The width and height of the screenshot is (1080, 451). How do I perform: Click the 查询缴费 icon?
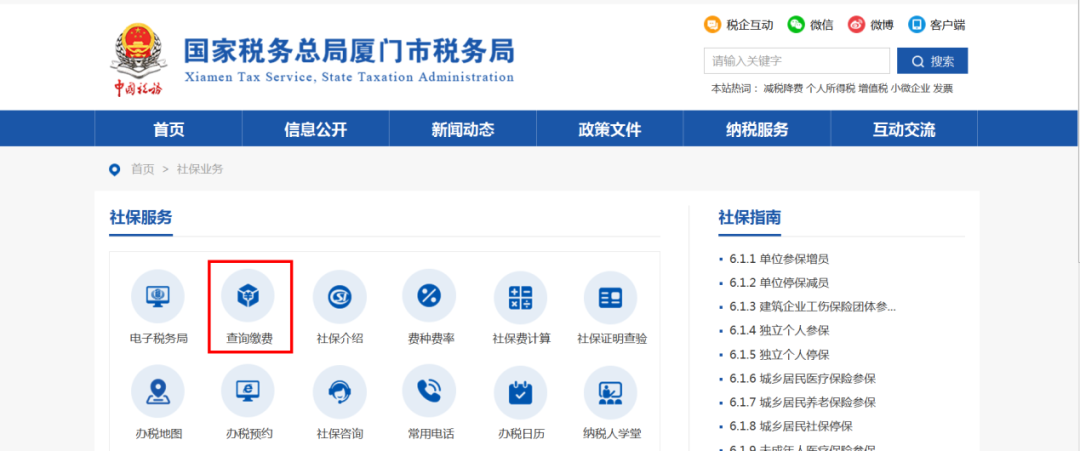click(248, 296)
